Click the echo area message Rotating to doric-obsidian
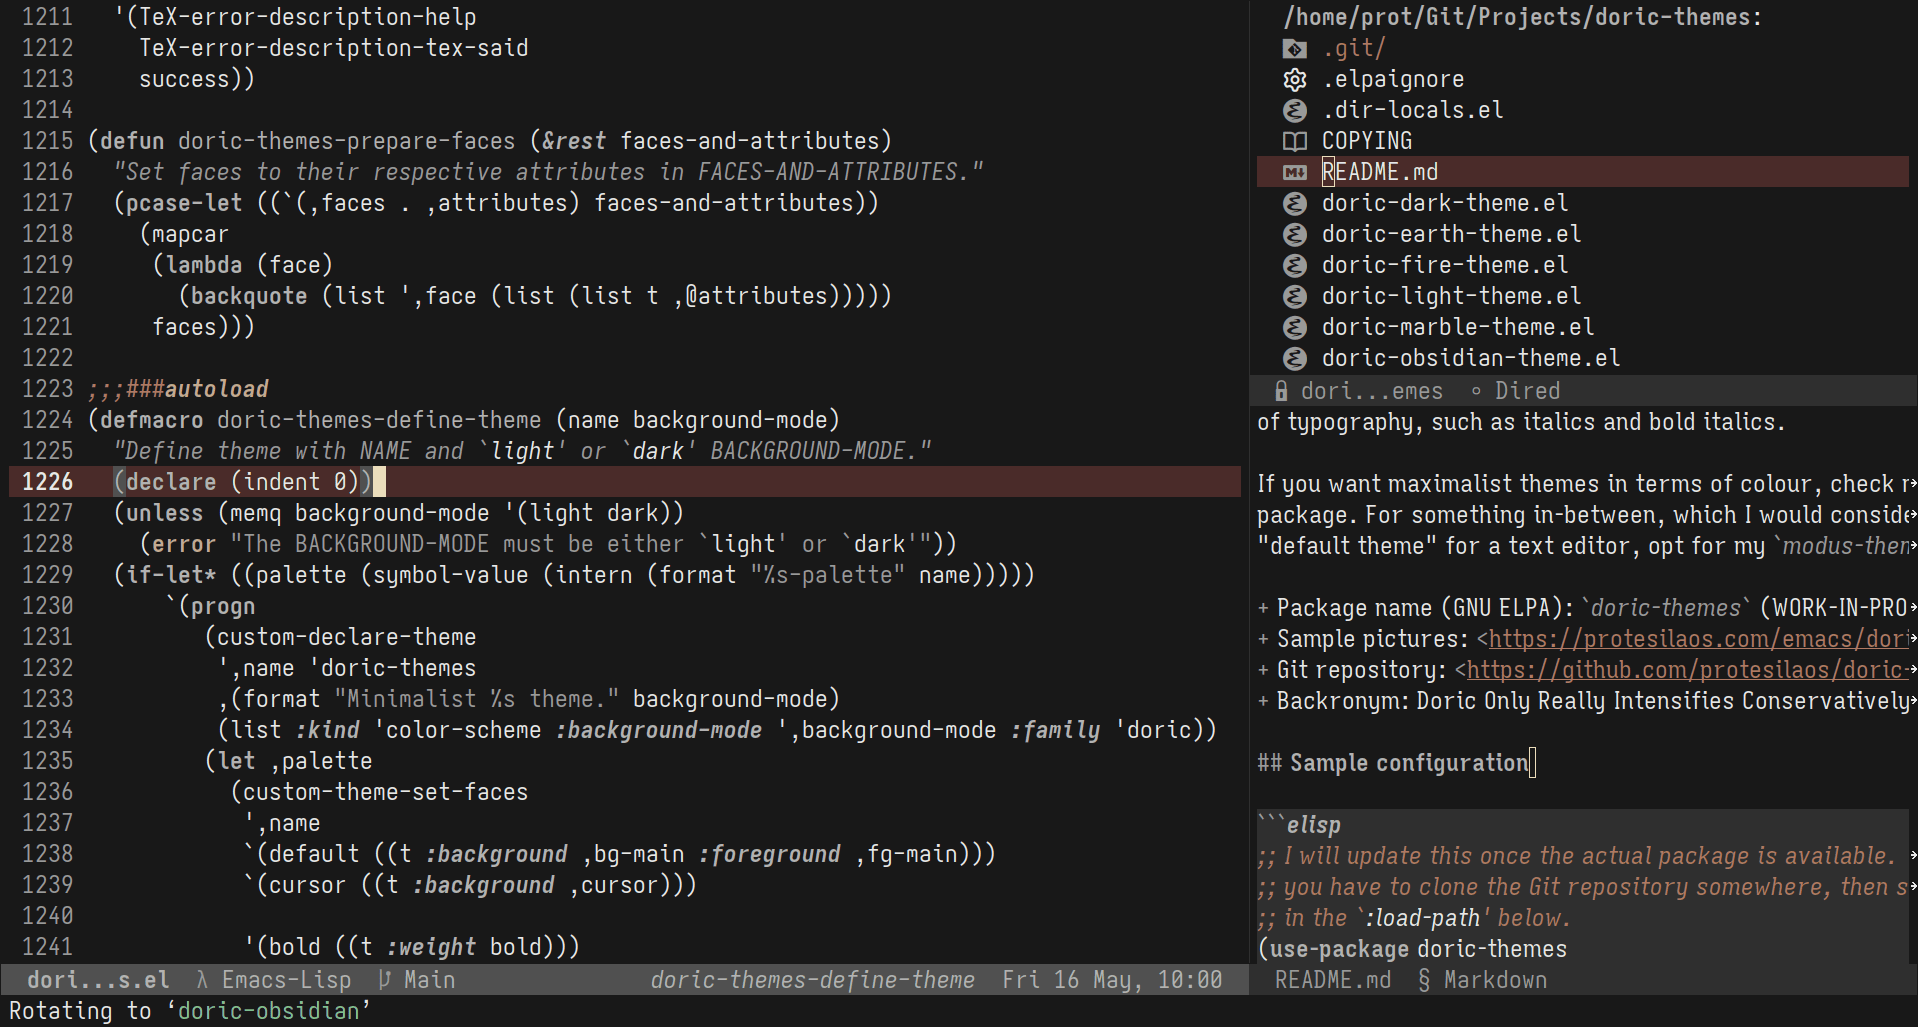 (x=190, y=1011)
